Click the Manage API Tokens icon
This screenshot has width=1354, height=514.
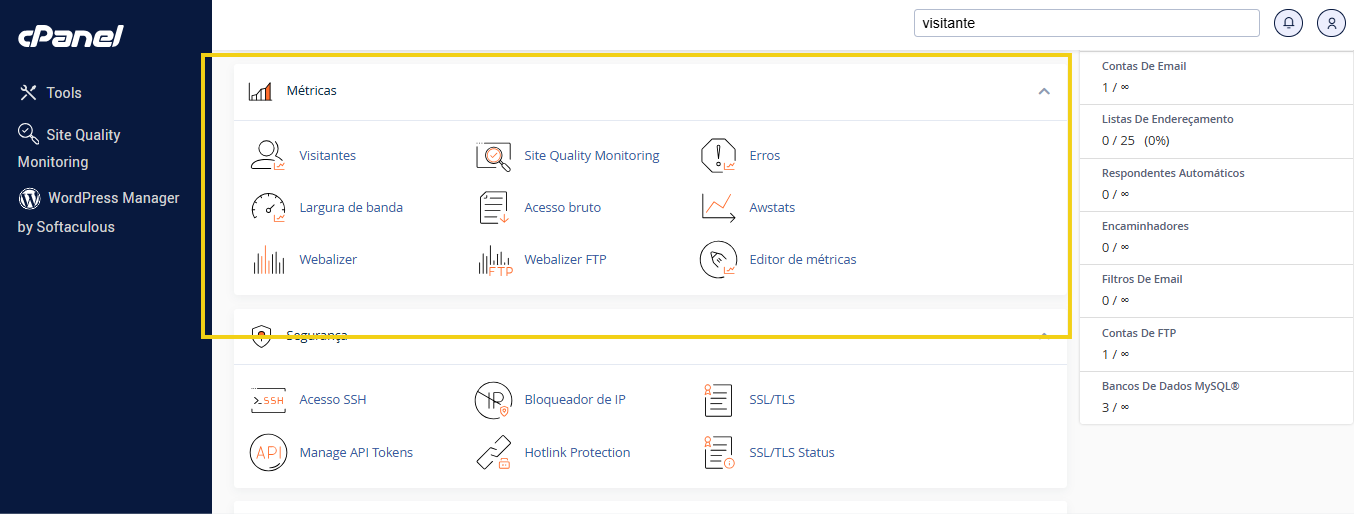click(267, 453)
